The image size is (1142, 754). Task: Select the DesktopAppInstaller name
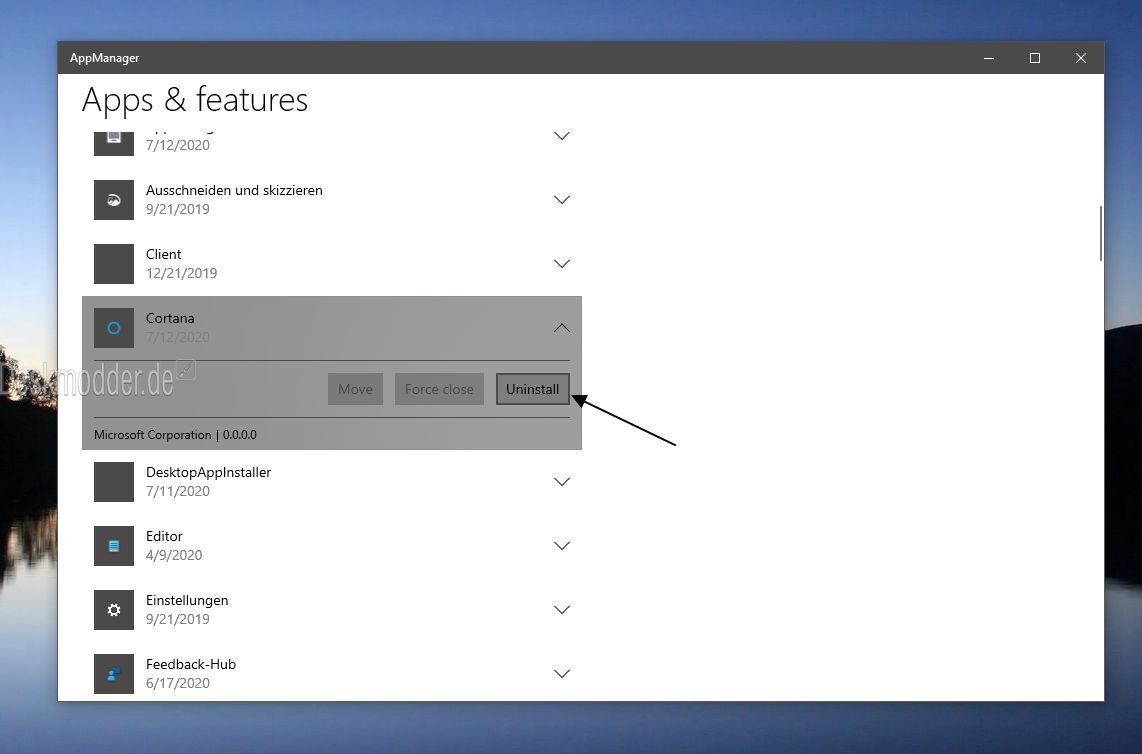coord(208,472)
